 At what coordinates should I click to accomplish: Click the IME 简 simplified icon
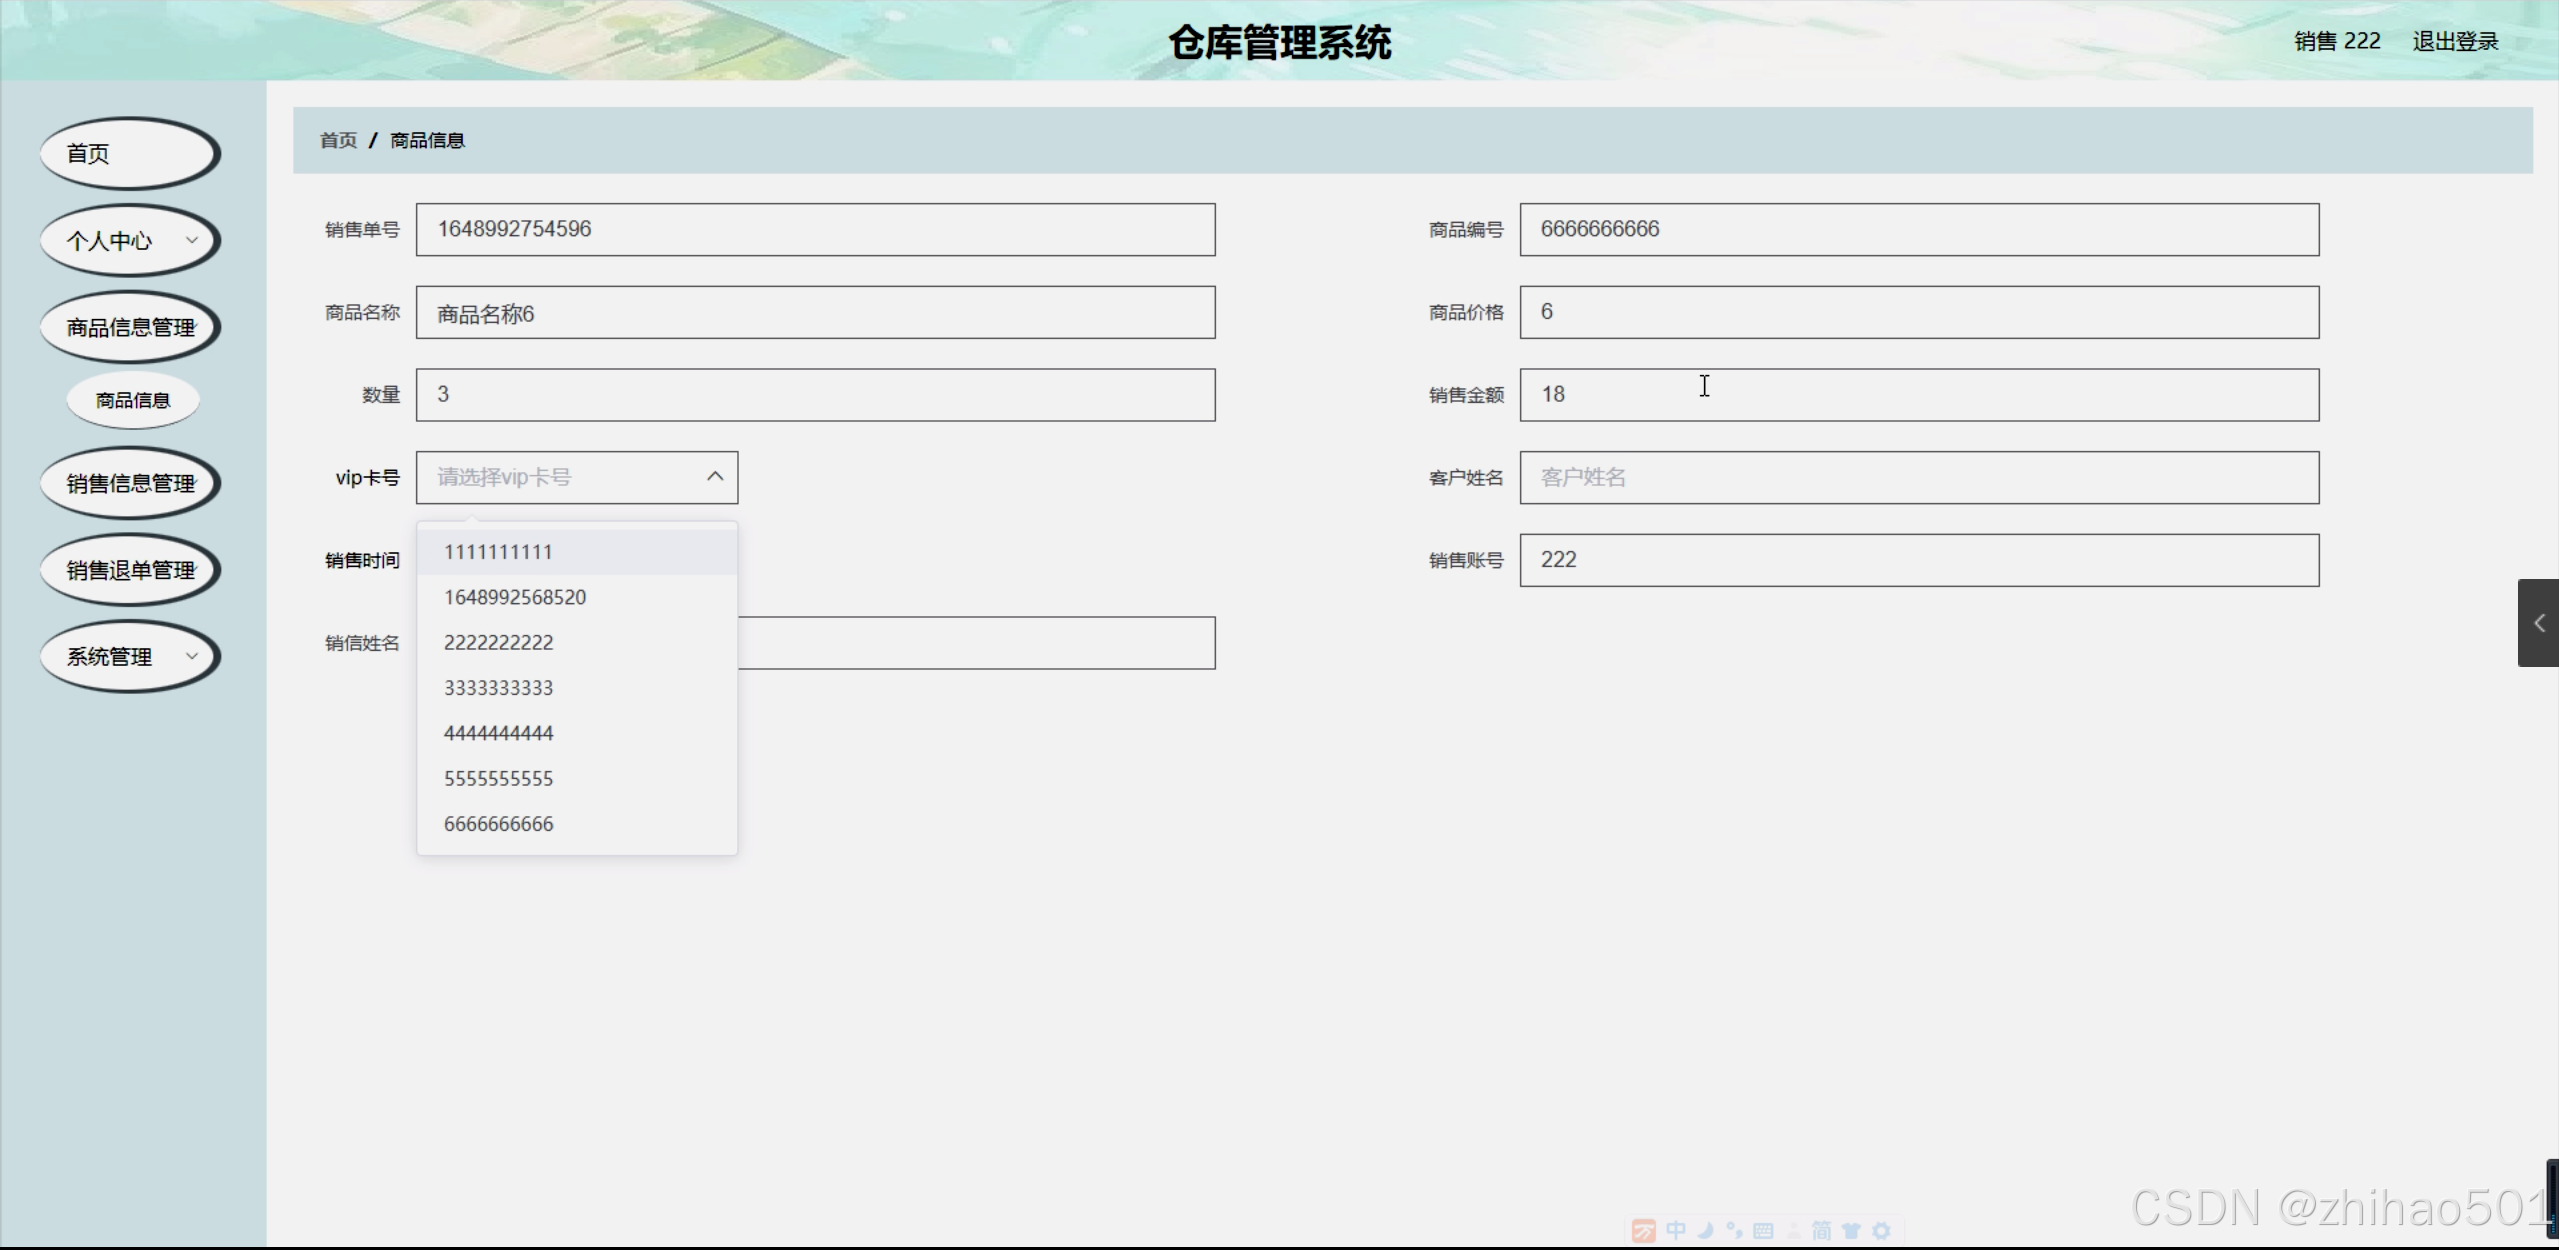click(x=1821, y=1231)
